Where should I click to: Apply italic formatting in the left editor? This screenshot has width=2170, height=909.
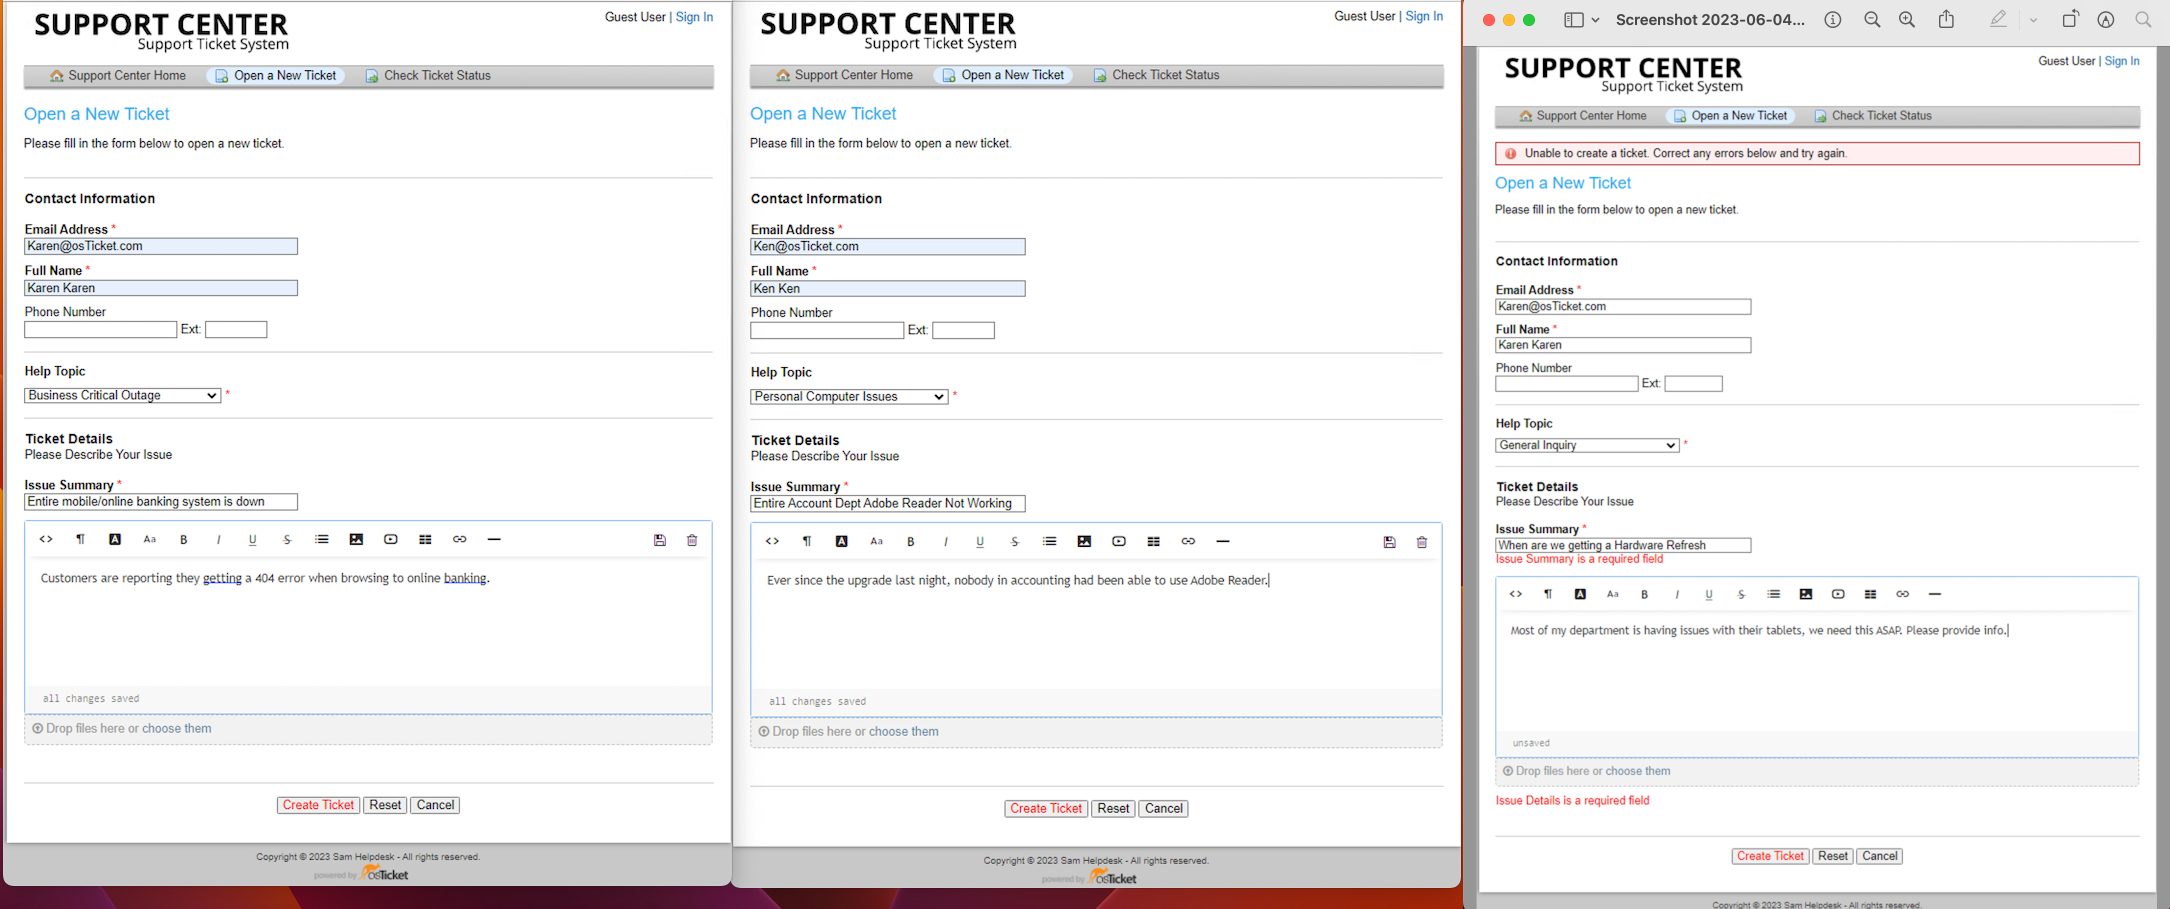(x=218, y=539)
